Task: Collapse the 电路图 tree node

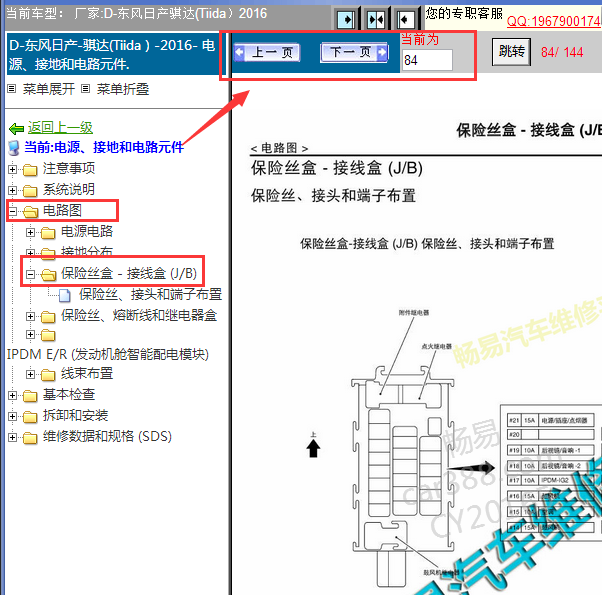Action: [13, 211]
